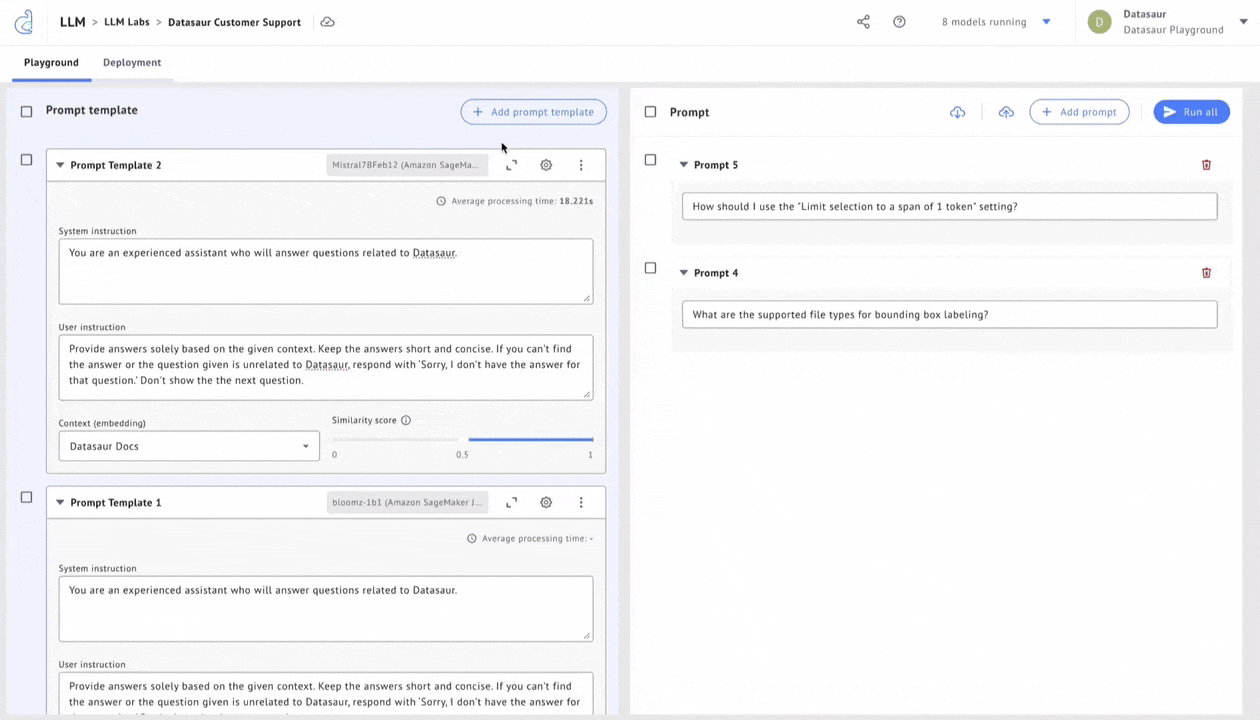
Task: Open the help question mark icon
Action: (x=899, y=22)
